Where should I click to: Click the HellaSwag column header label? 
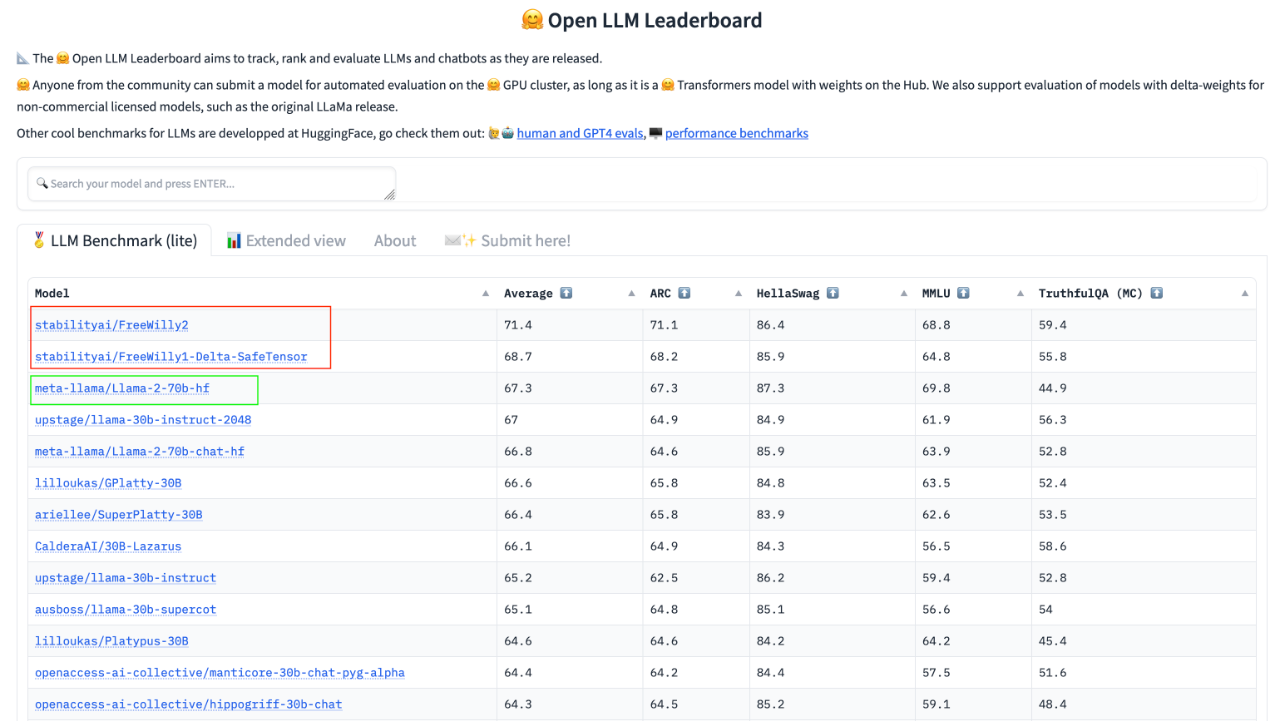(788, 293)
